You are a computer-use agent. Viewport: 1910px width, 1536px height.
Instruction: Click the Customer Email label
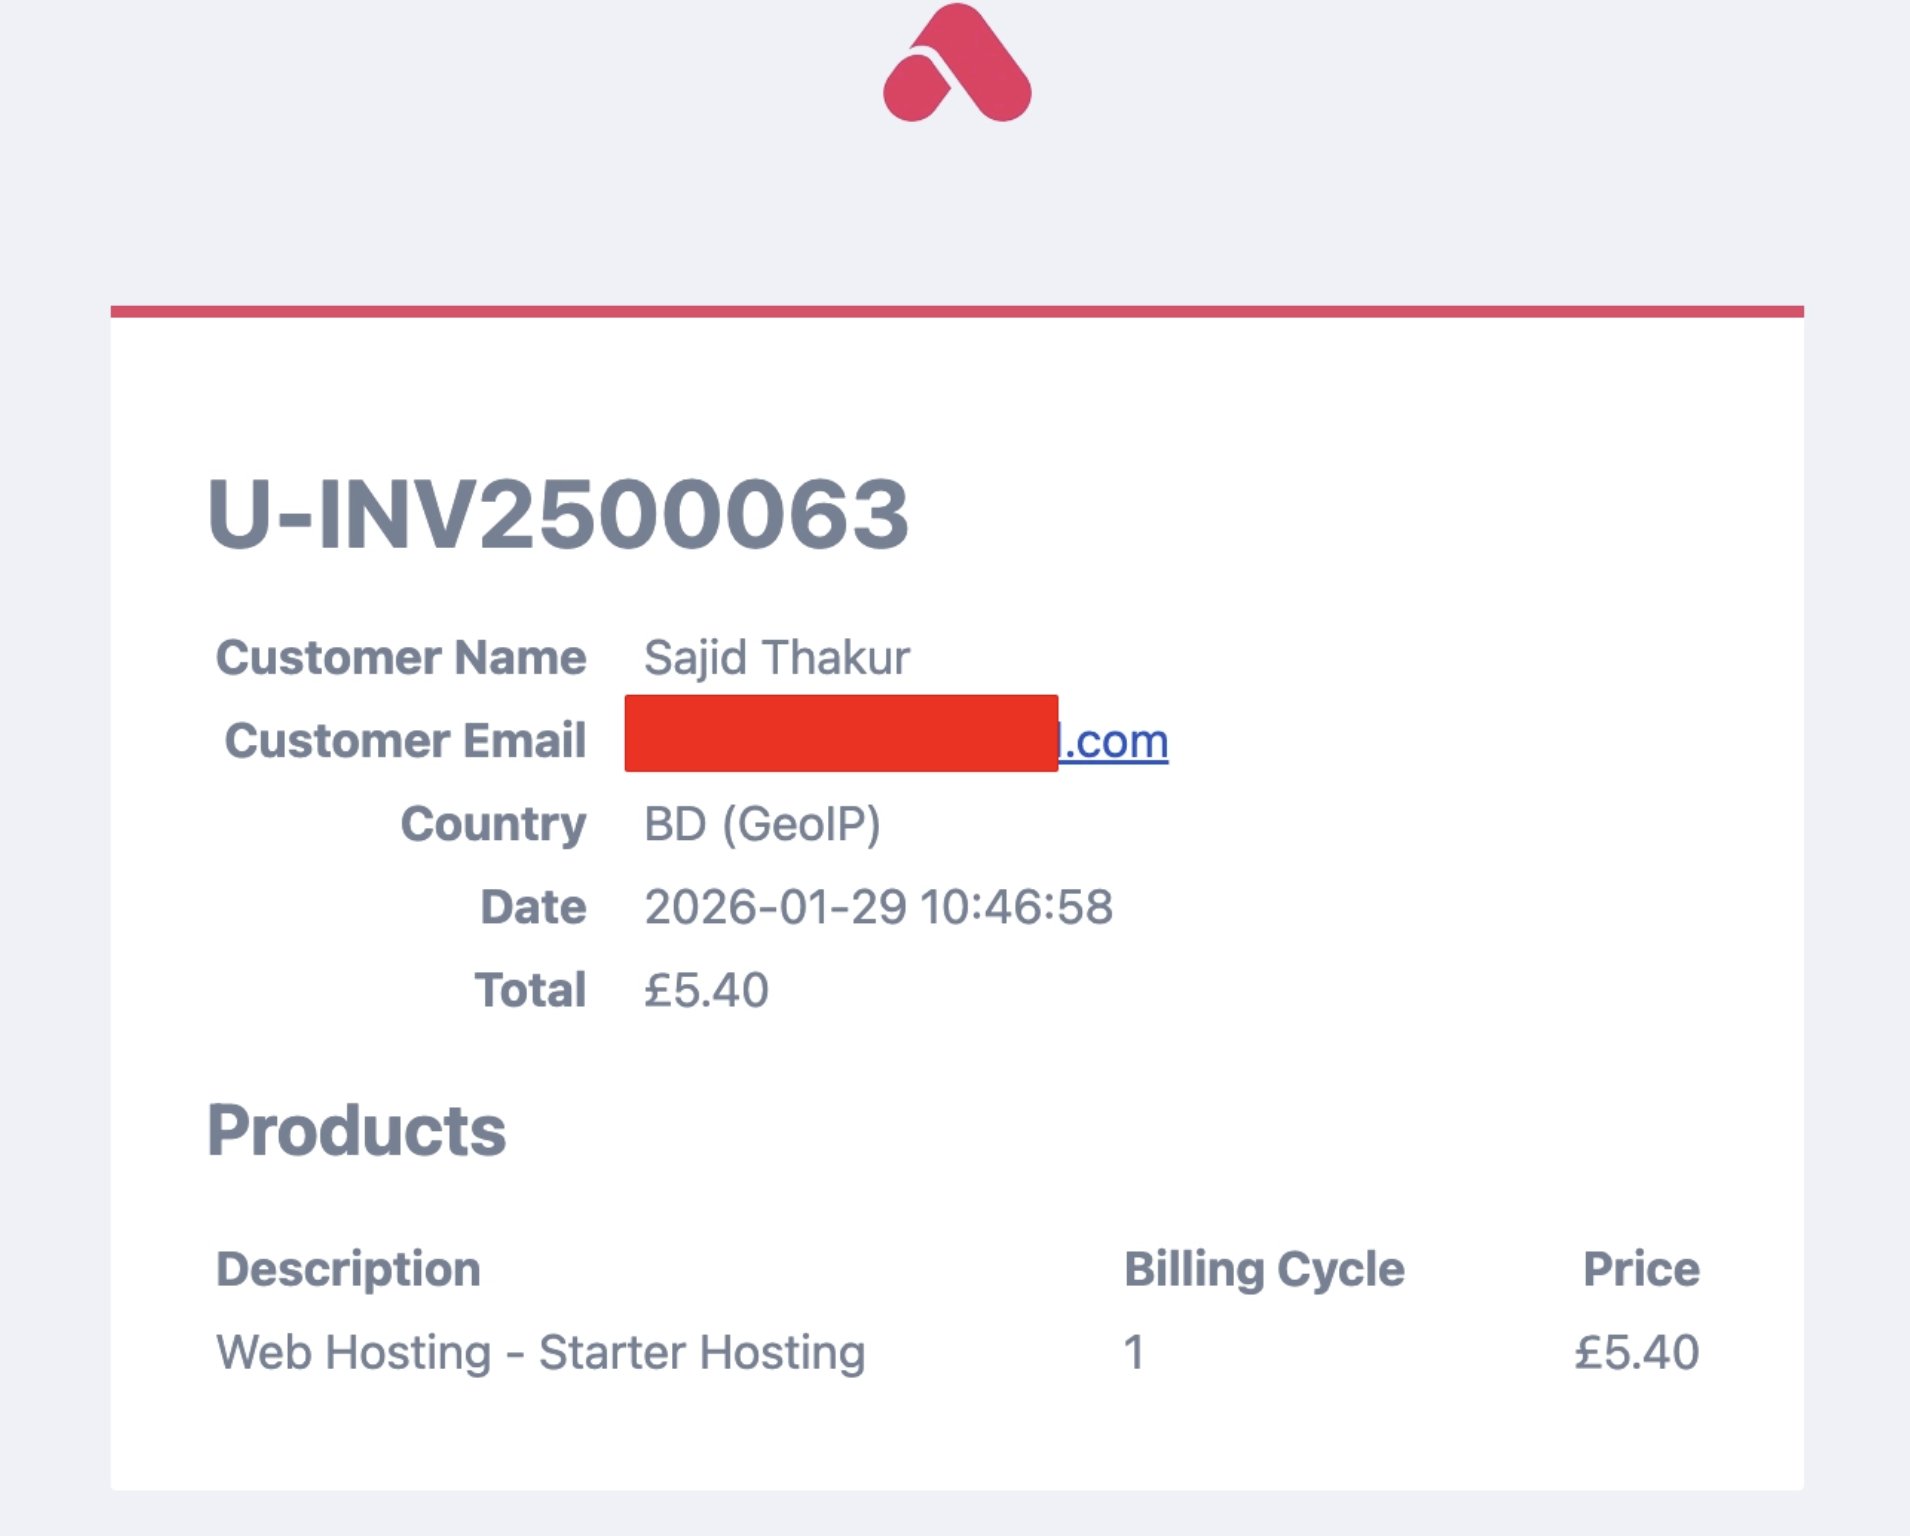[405, 741]
